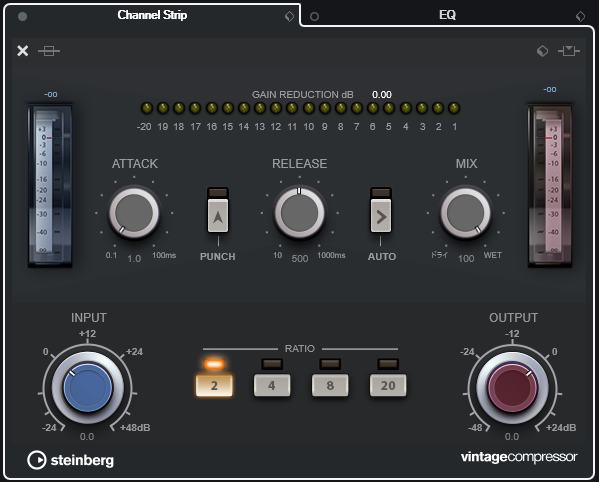Toggle the Channel Strip bypass circle
The height and width of the screenshot is (482, 599).
23,16
